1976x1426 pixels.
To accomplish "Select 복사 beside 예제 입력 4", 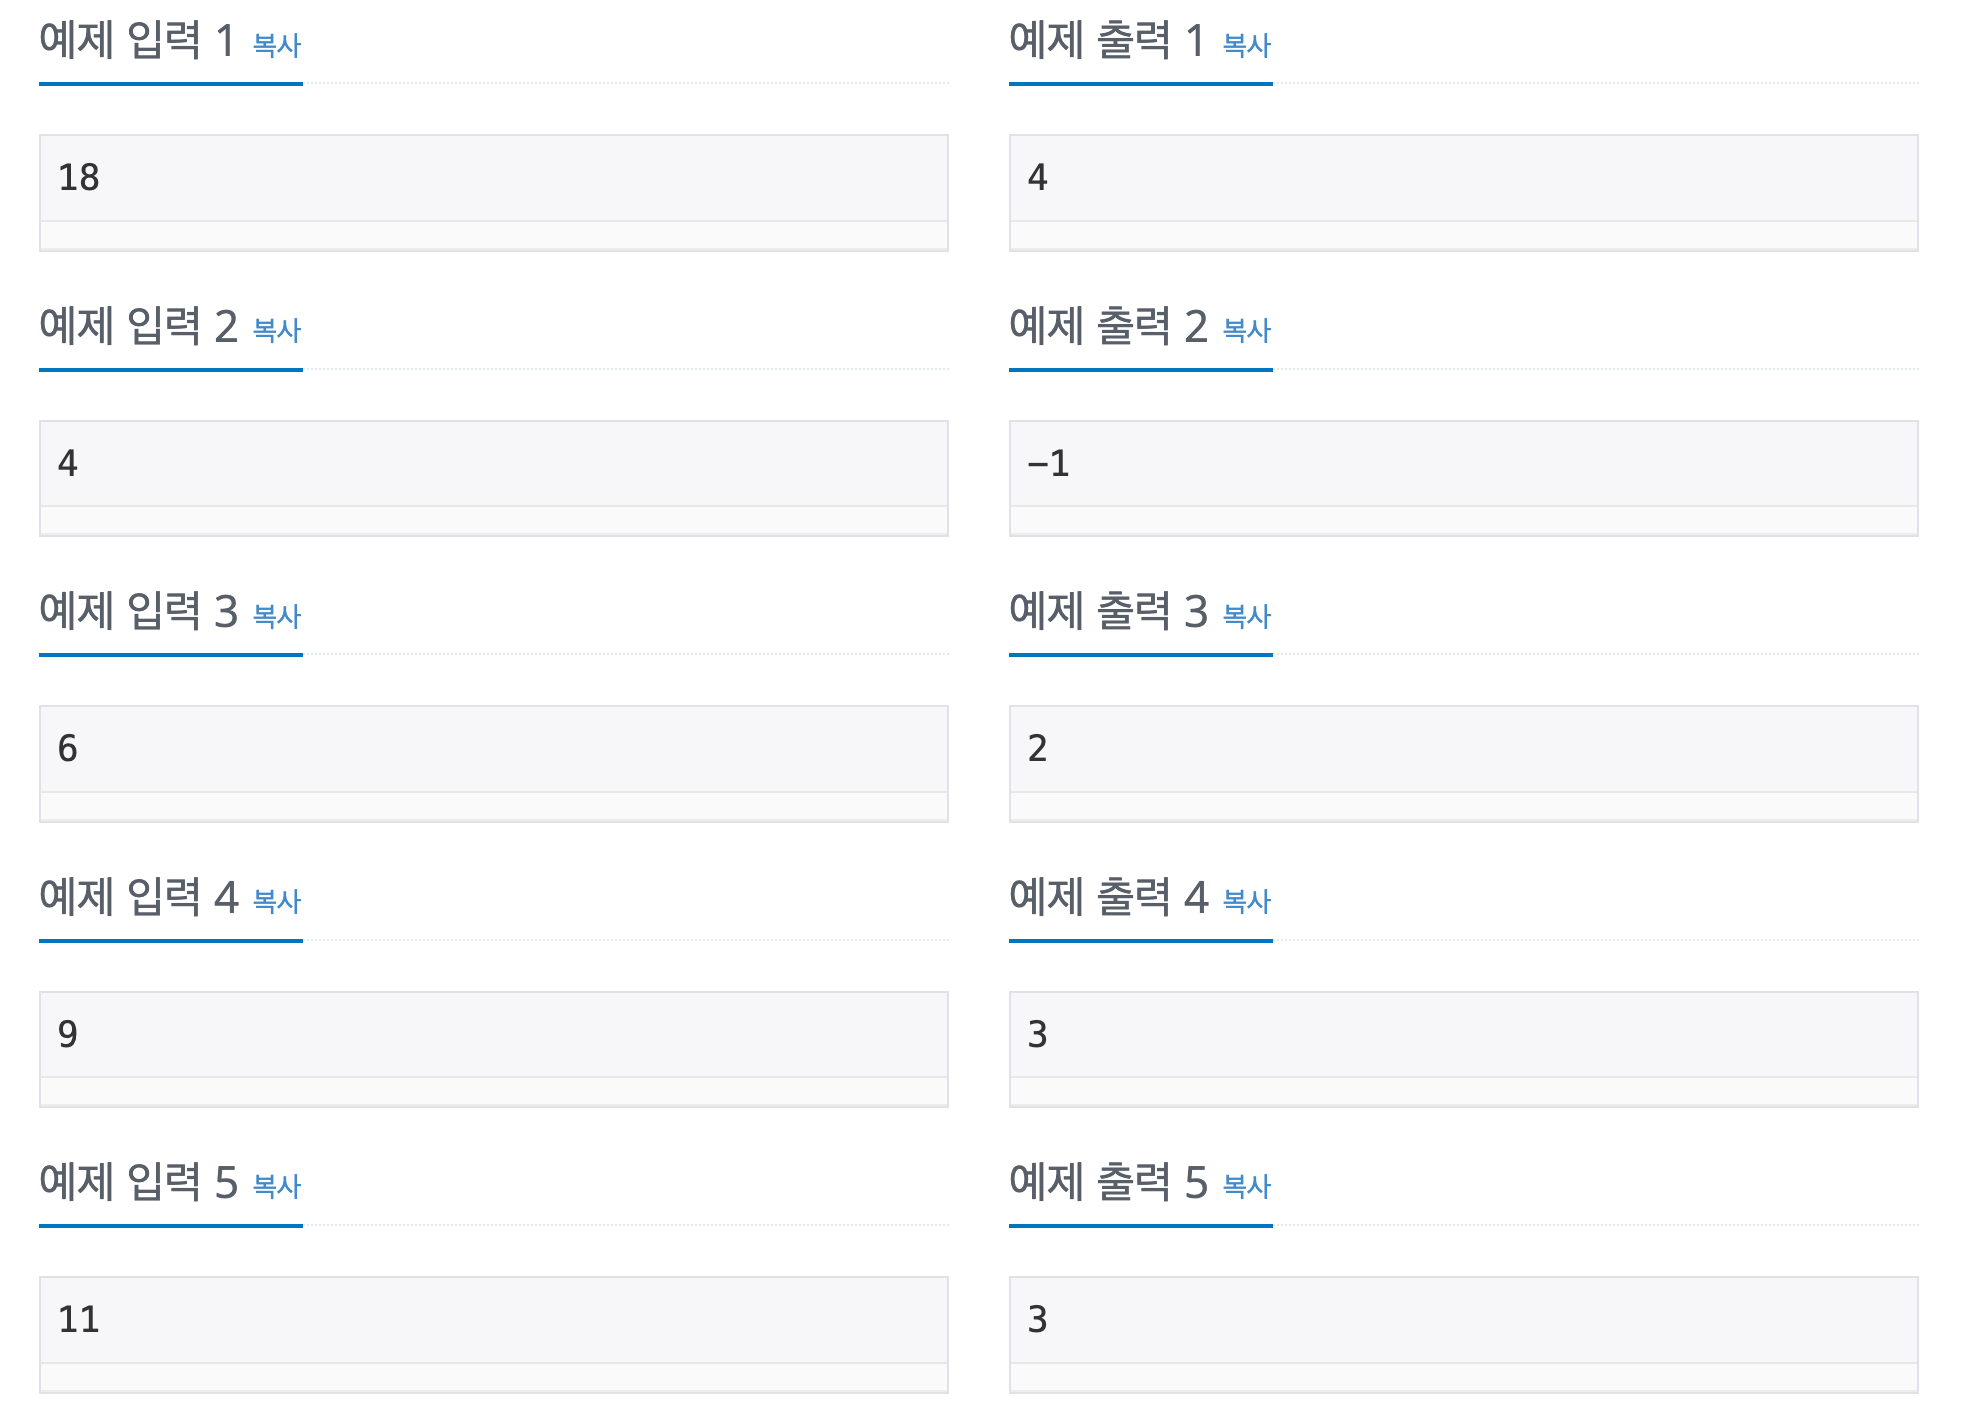I will [x=277, y=901].
